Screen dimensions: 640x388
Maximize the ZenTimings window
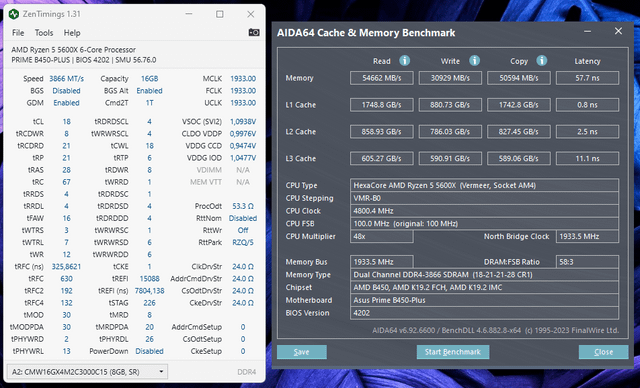coord(220,14)
